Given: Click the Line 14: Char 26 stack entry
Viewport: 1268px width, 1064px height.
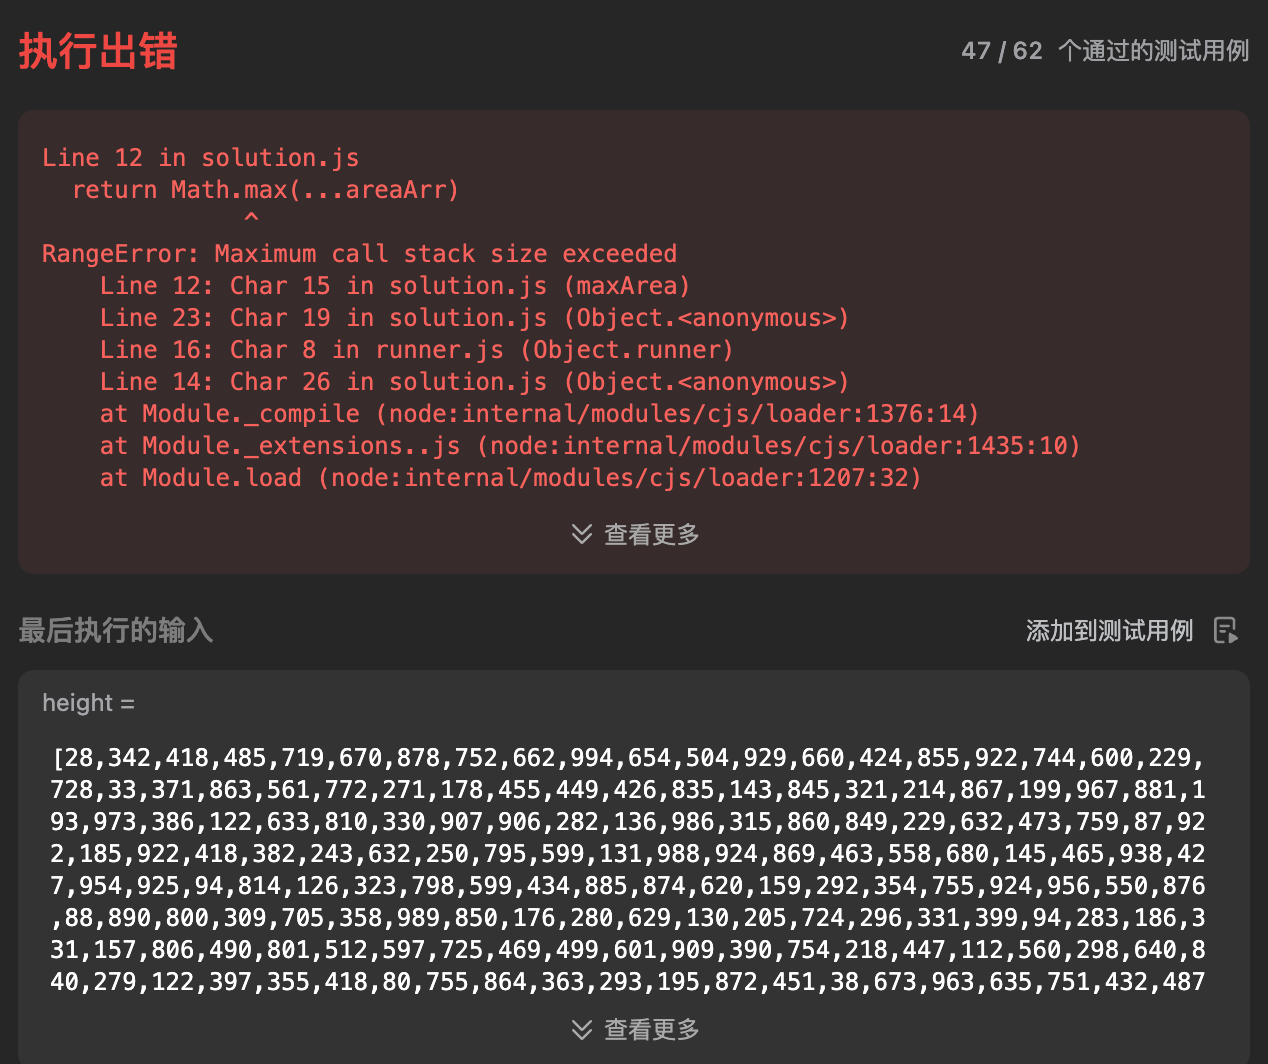Looking at the screenshot, I should click(x=474, y=382).
